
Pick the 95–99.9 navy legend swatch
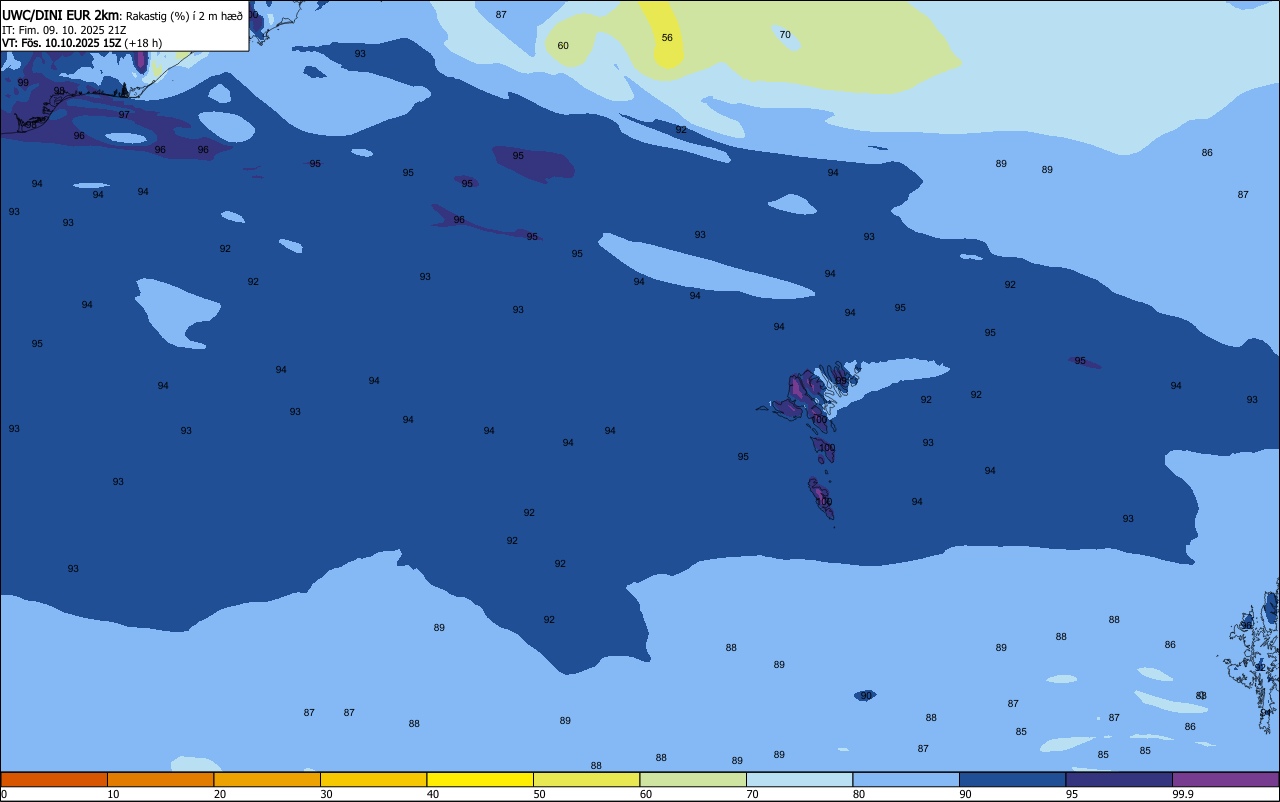click(x=1119, y=779)
